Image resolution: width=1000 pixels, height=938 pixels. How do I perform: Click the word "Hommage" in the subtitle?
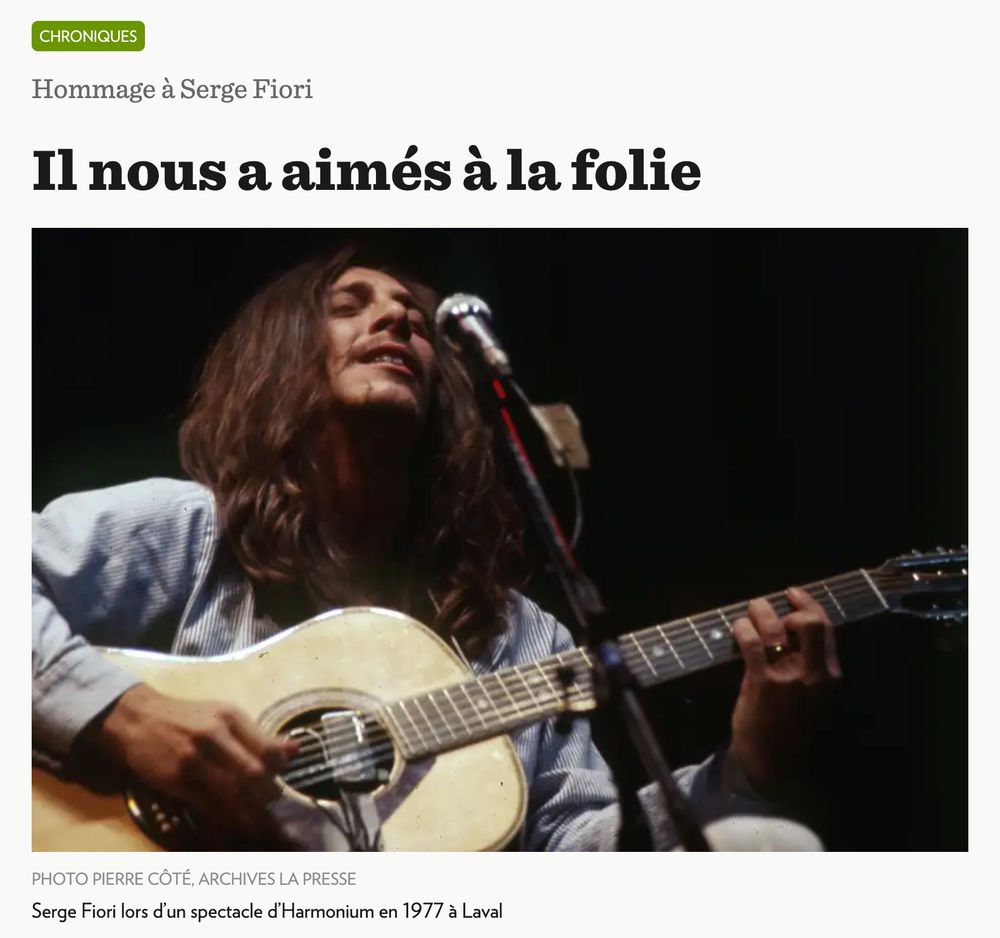coord(94,90)
